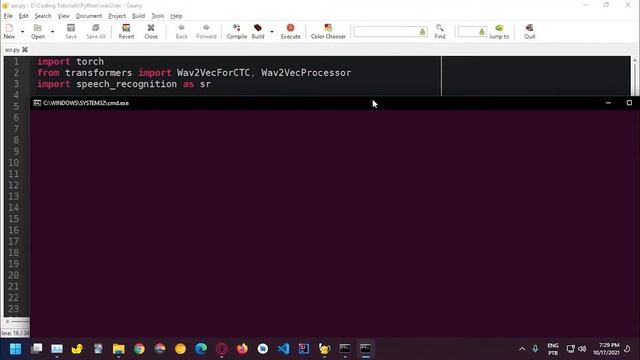Open the Color Chooser
This screenshot has height=360, width=640.
tap(328, 31)
